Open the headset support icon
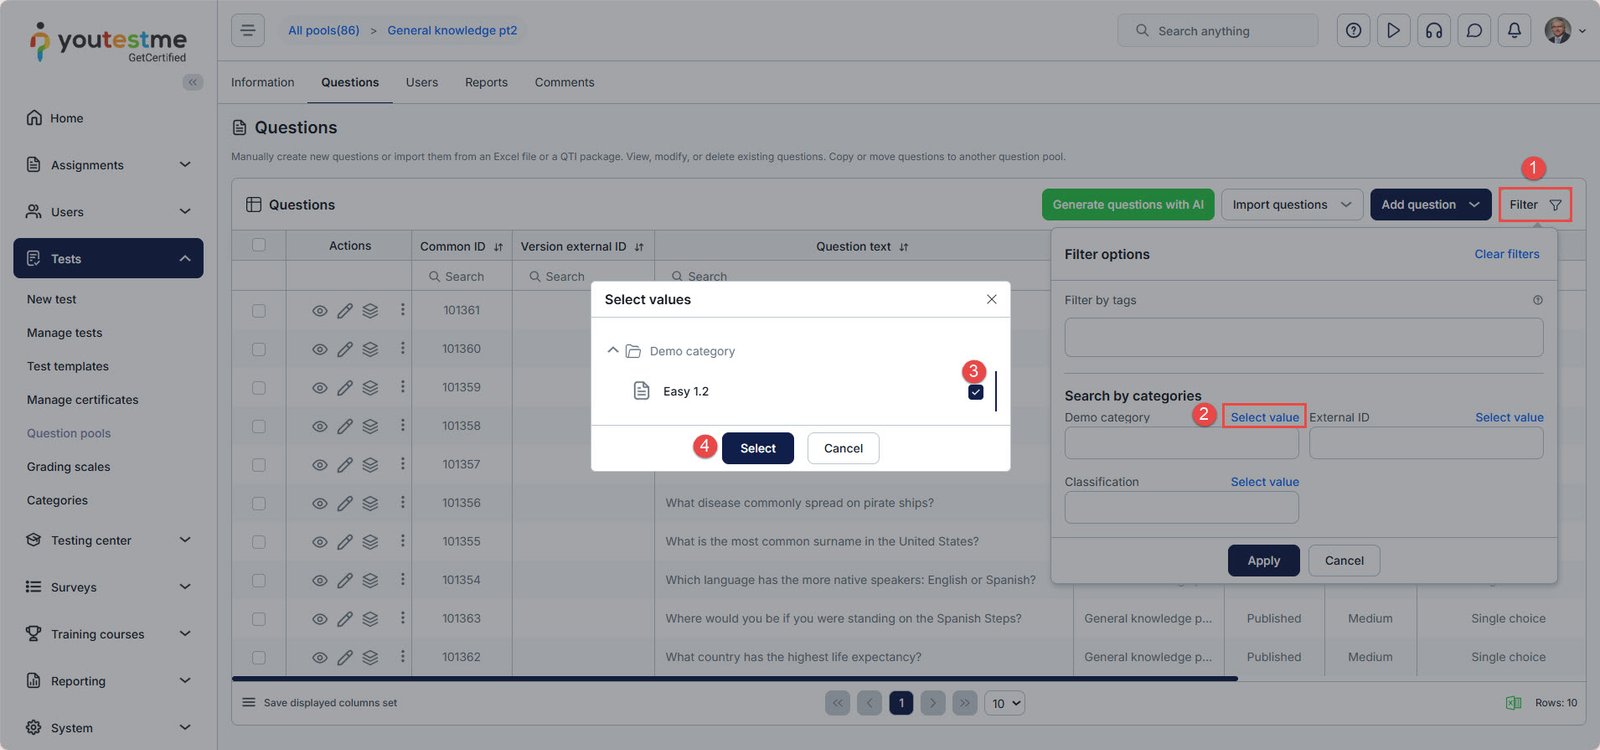 (x=1434, y=30)
